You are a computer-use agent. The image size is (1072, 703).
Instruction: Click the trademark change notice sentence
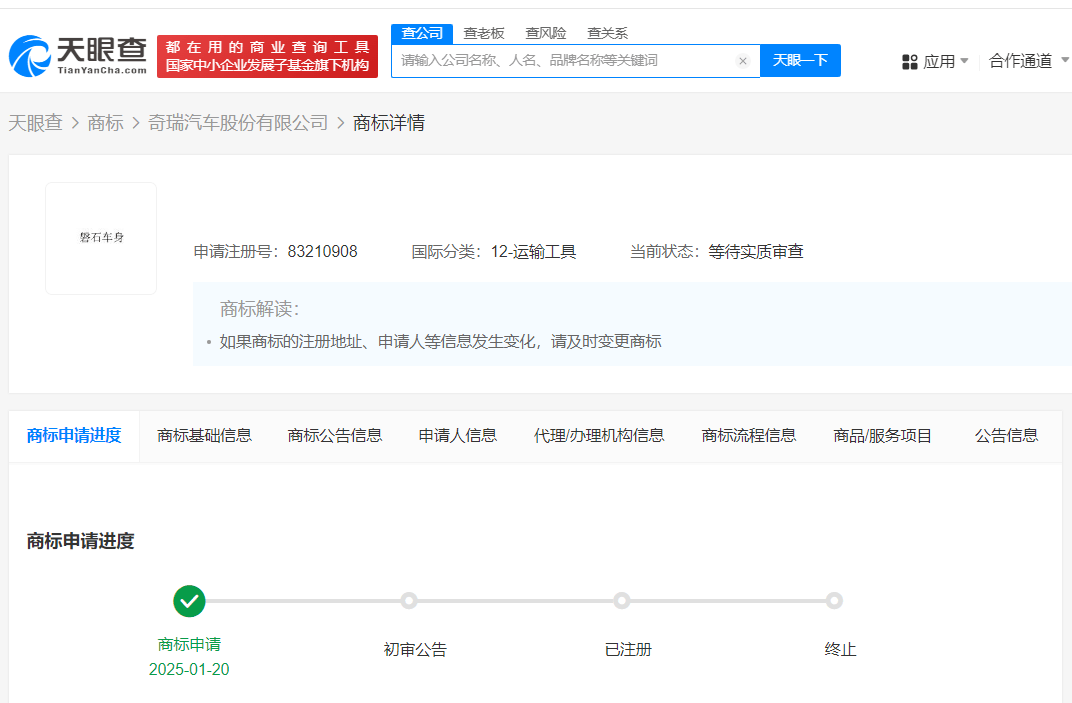pyautogui.click(x=440, y=341)
